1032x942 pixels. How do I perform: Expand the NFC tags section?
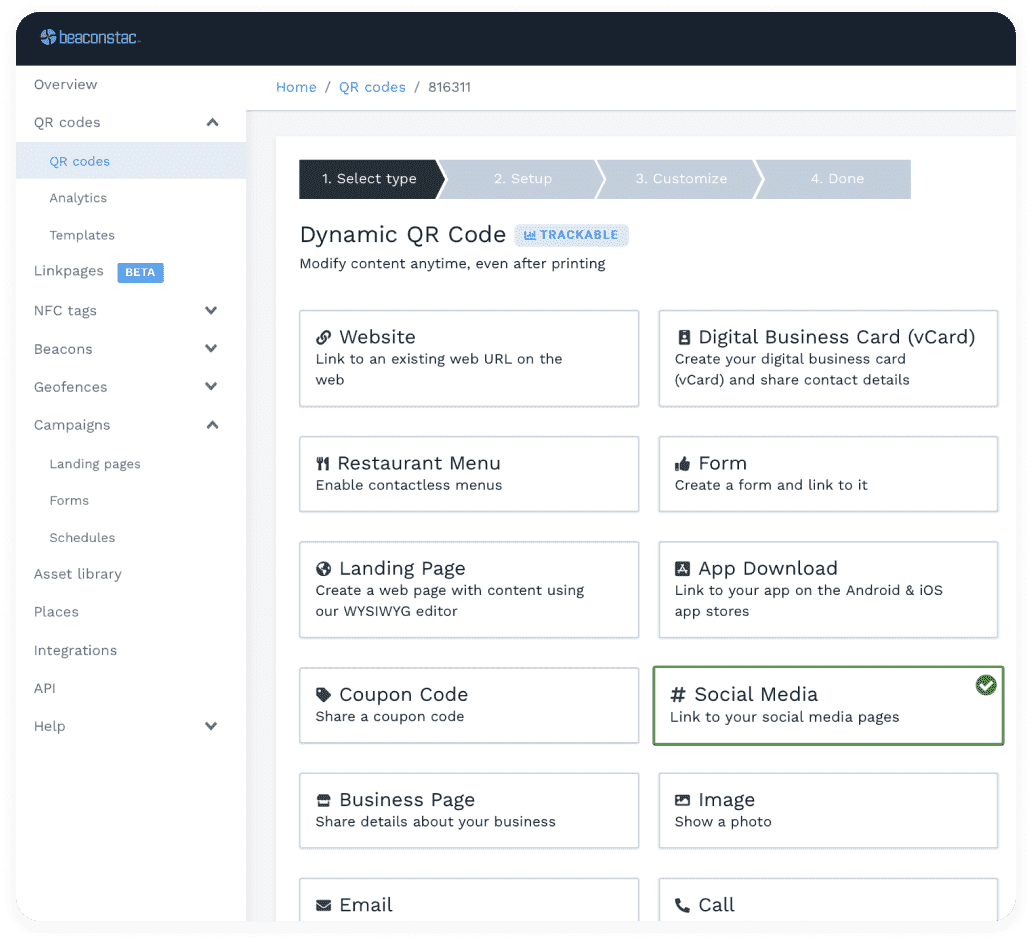pyautogui.click(x=211, y=311)
